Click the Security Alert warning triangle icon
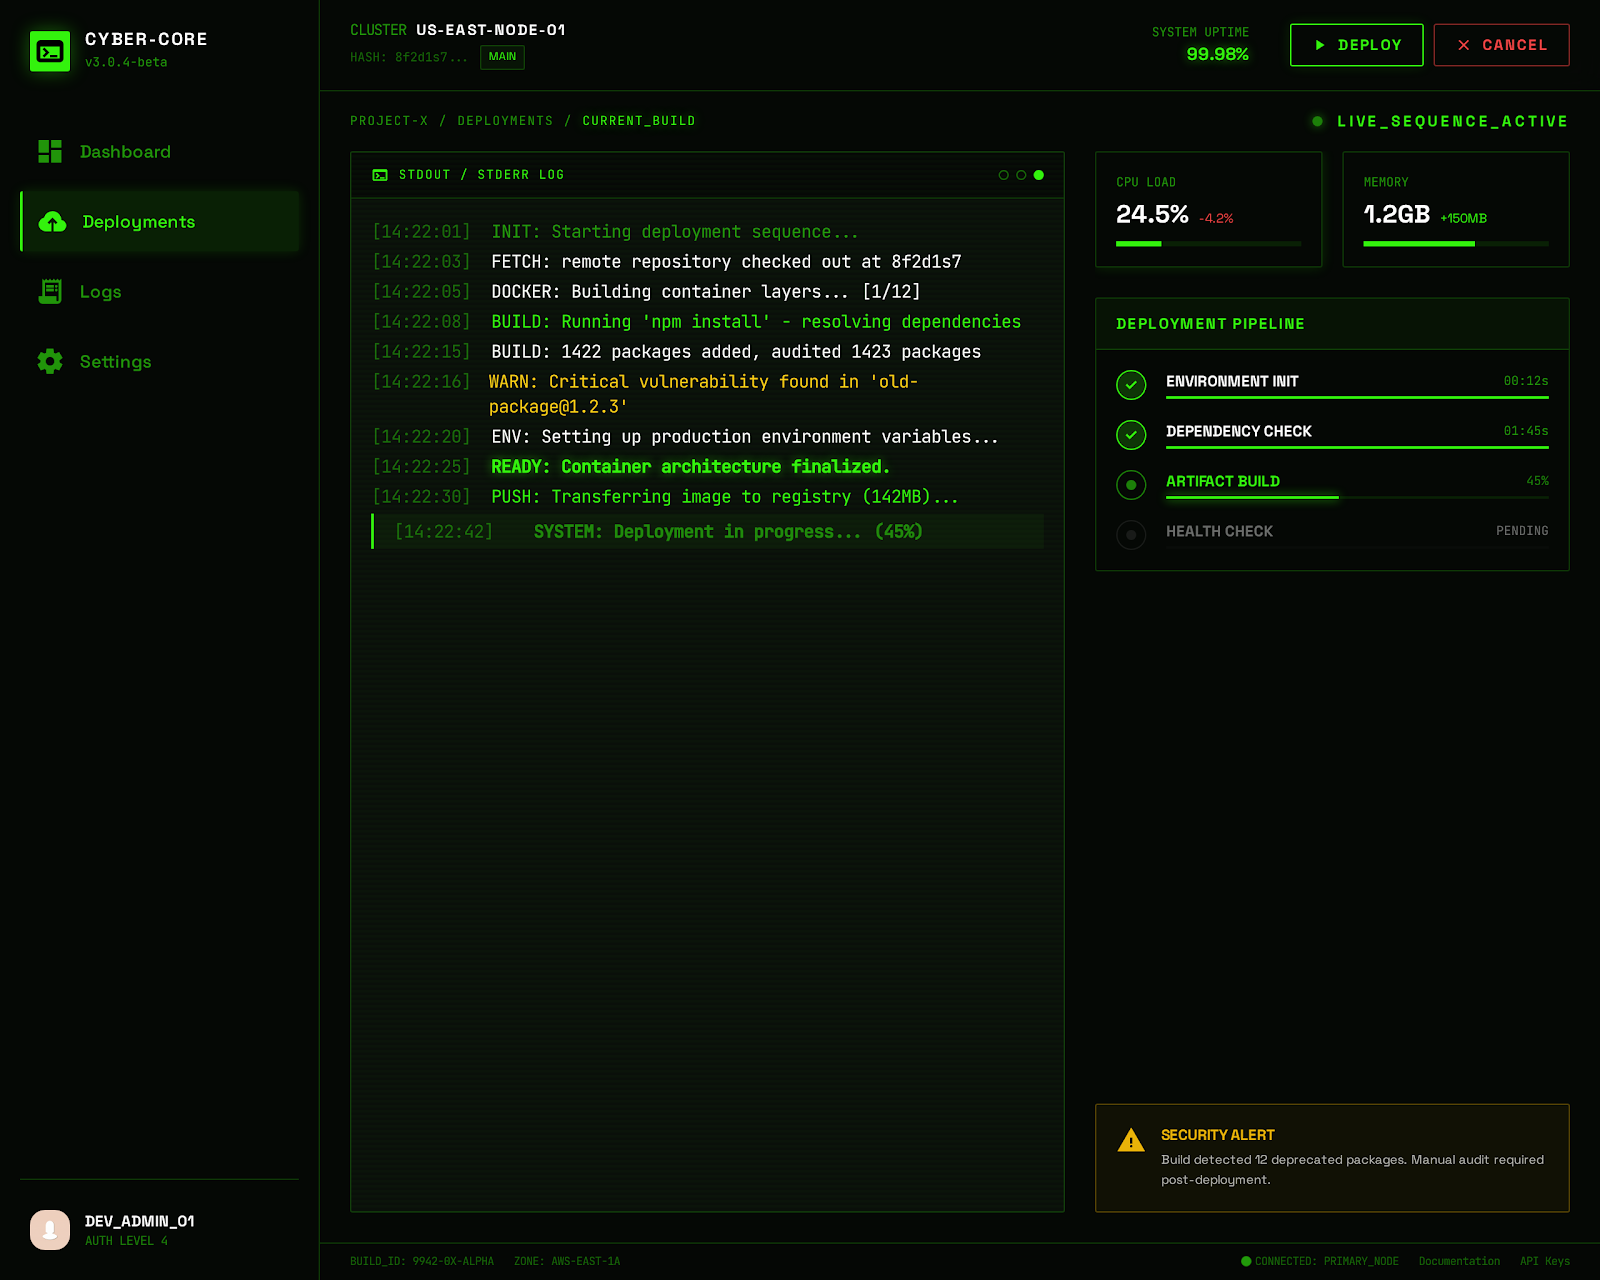The height and width of the screenshot is (1280, 1600). pos(1130,1139)
